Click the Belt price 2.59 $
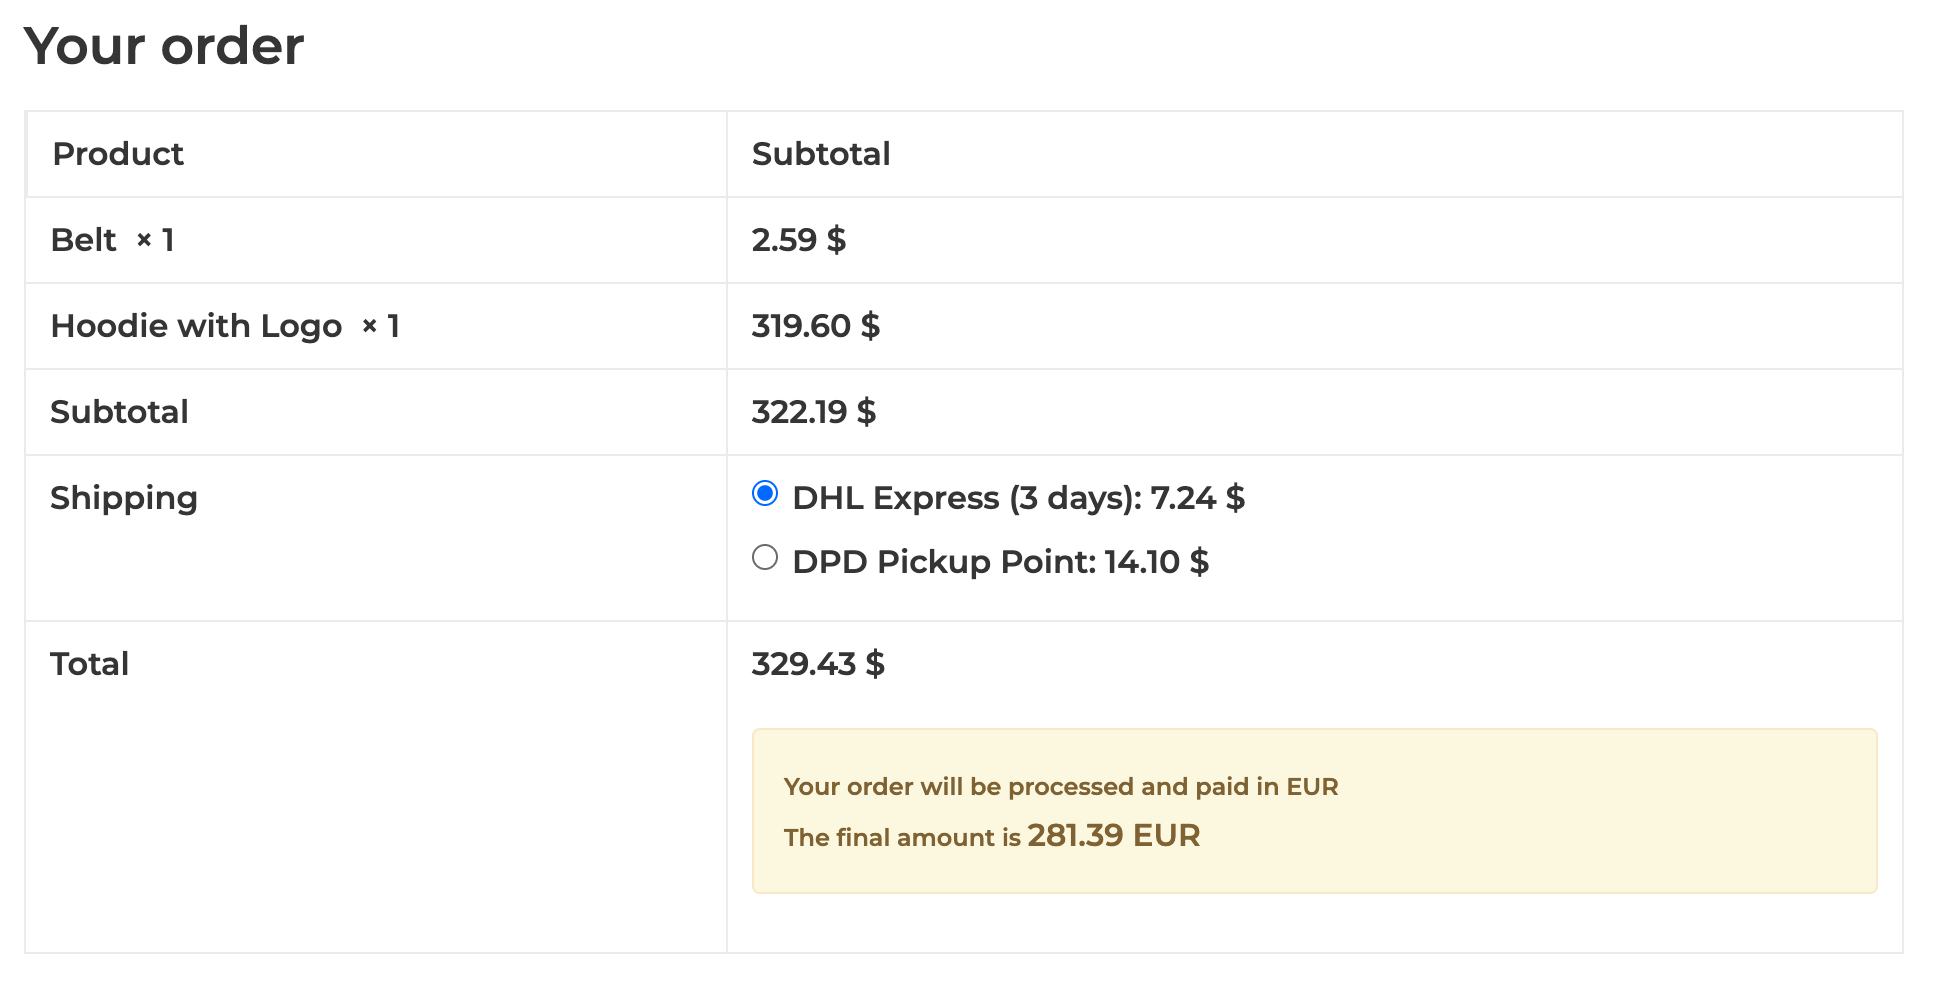 (798, 240)
